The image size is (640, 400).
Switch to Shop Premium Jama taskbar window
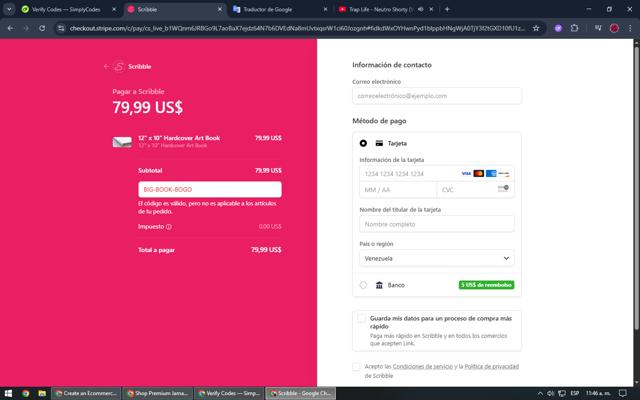(x=158, y=393)
